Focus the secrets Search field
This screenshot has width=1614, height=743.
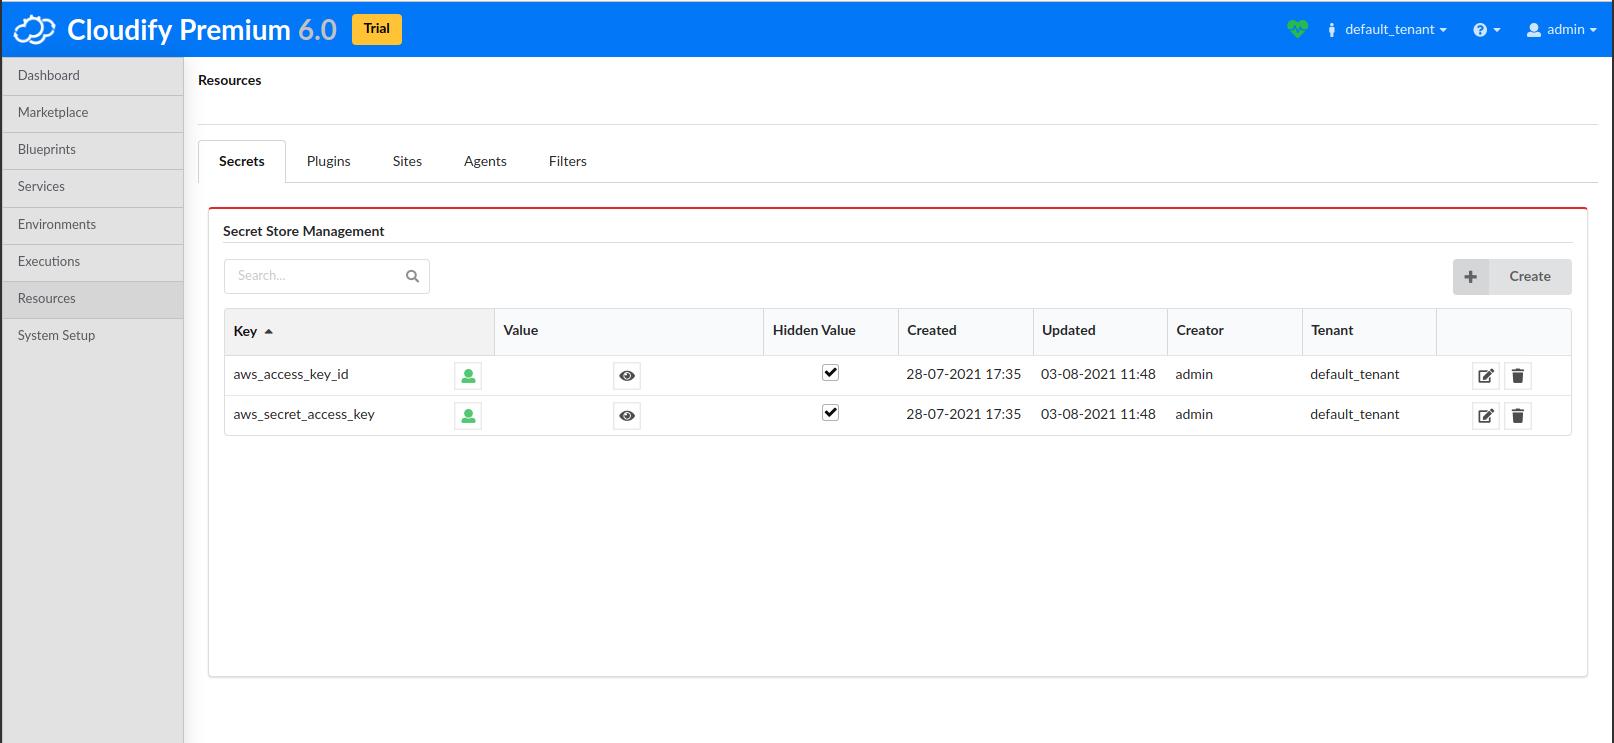point(315,276)
